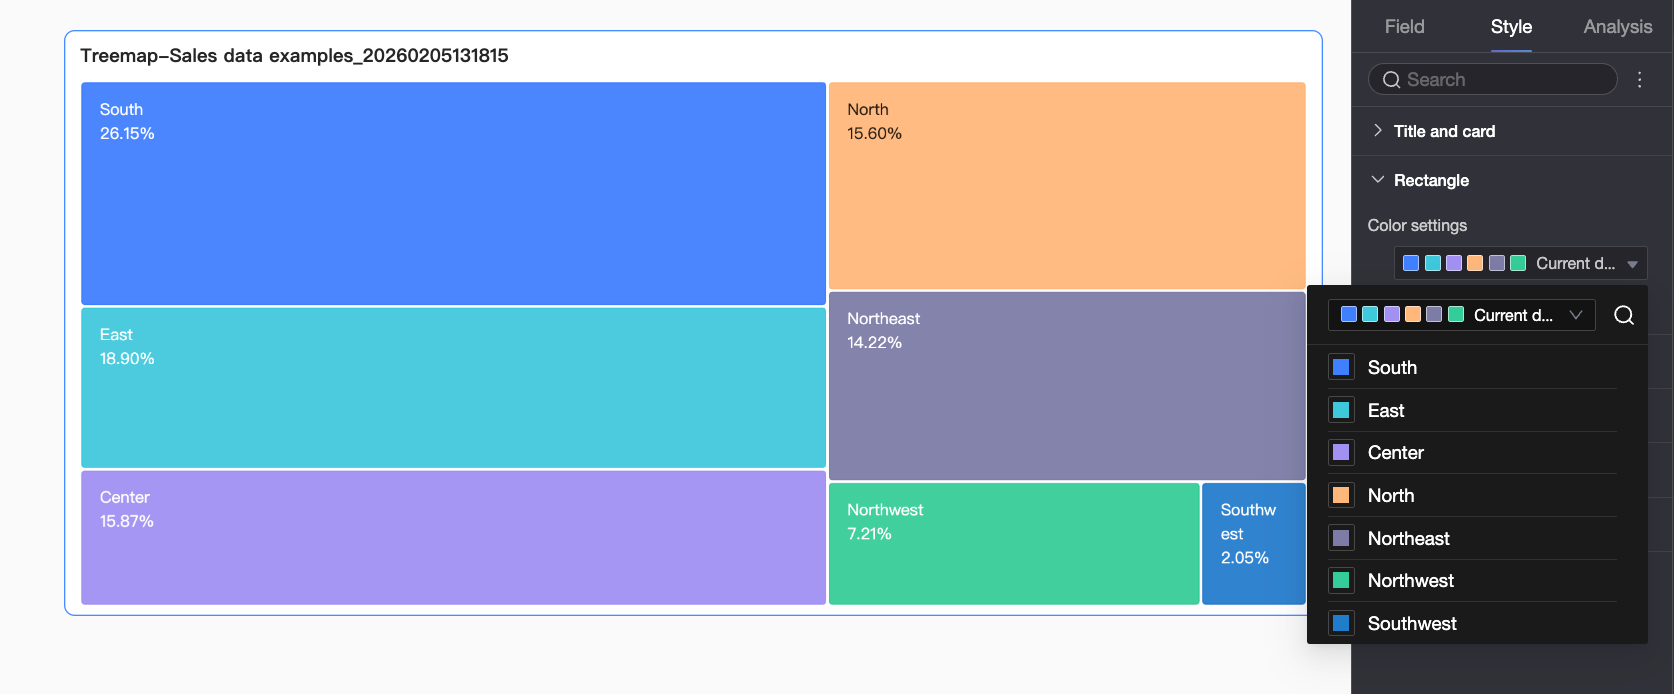Click the Treemap-Sales data examples chart title
The width and height of the screenshot is (1674, 694).
coord(294,56)
